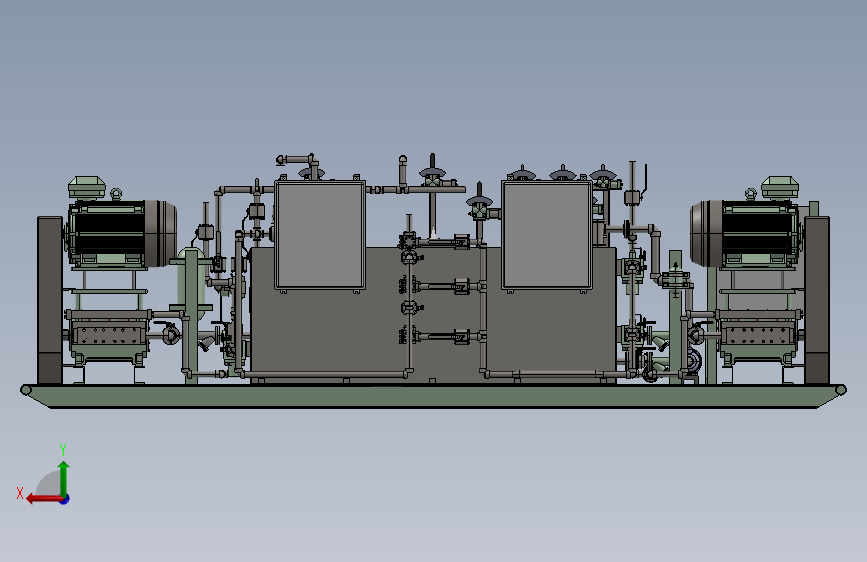The height and width of the screenshot is (562, 867).
Task: Select the right electric motor in model
Action: pos(746,233)
